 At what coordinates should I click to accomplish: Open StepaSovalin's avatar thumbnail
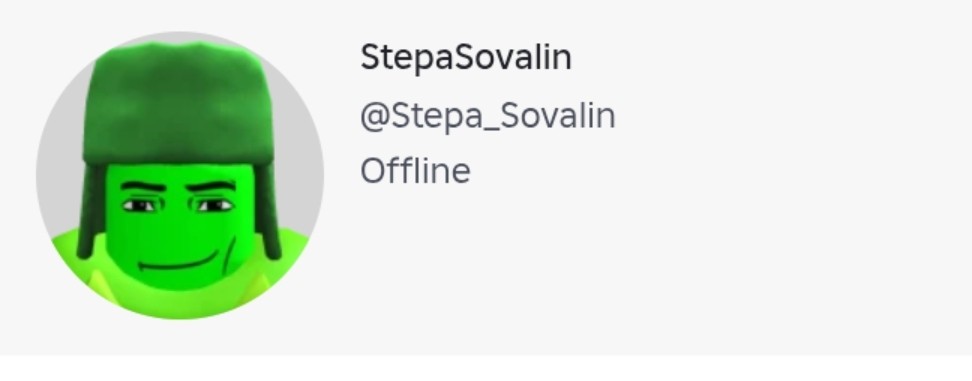pos(180,175)
